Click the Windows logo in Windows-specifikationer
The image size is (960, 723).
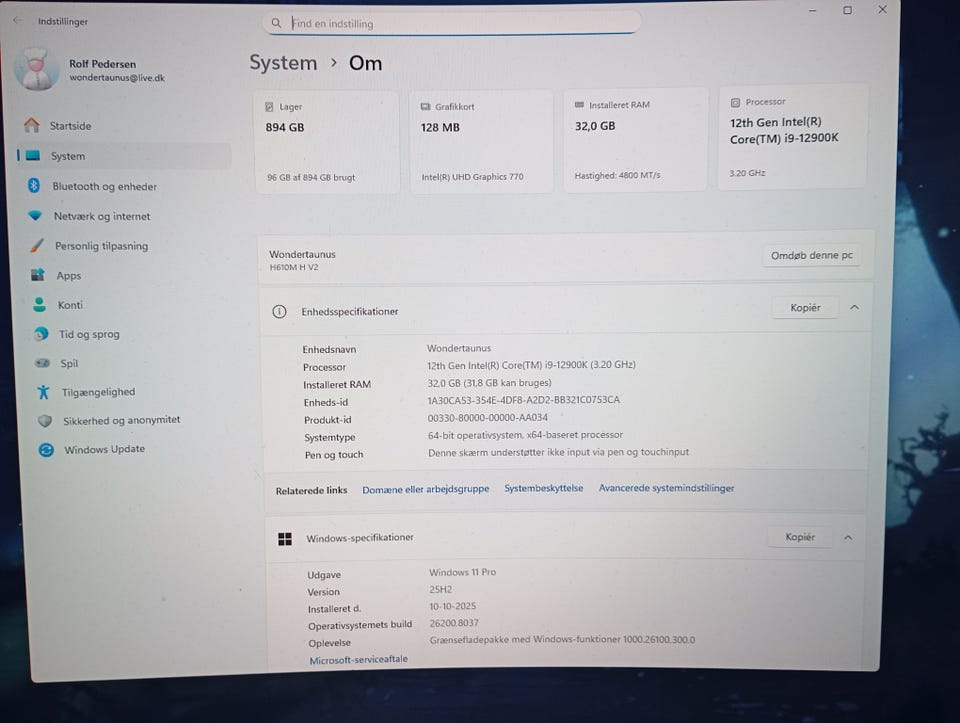[x=285, y=539]
